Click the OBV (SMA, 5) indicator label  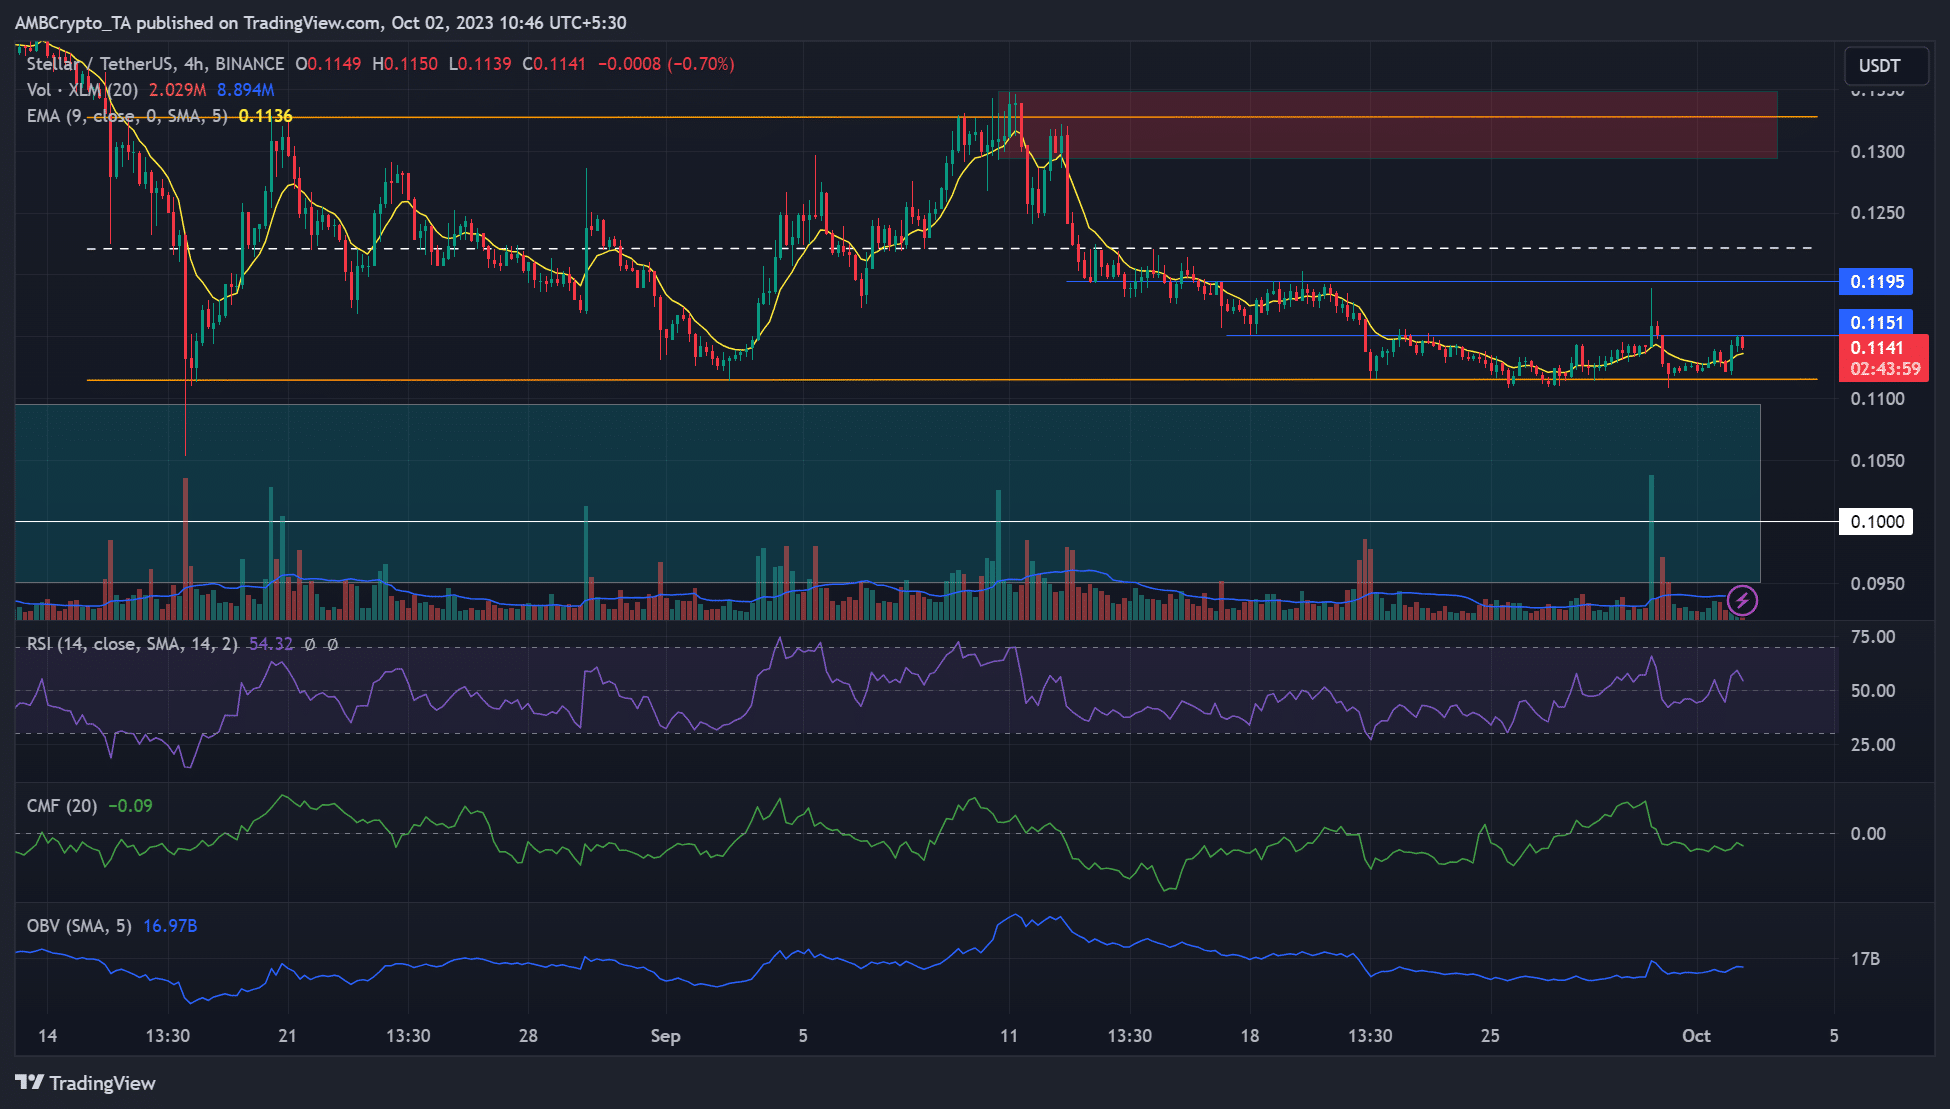click(79, 926)
